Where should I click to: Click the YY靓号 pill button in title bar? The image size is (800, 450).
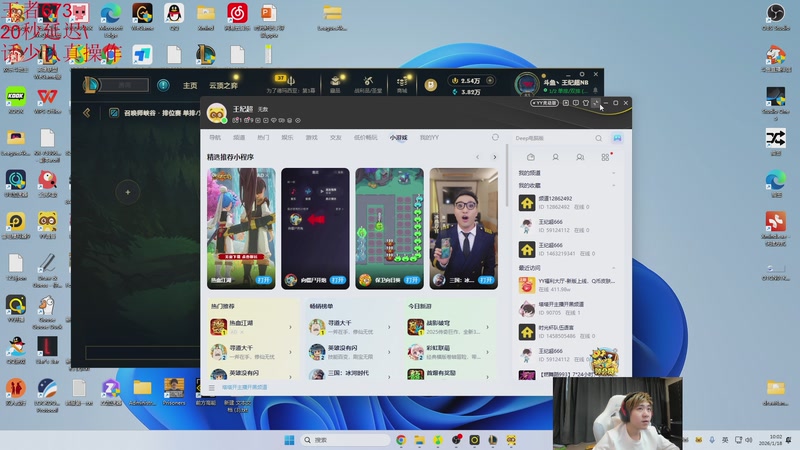pos(544,103)
